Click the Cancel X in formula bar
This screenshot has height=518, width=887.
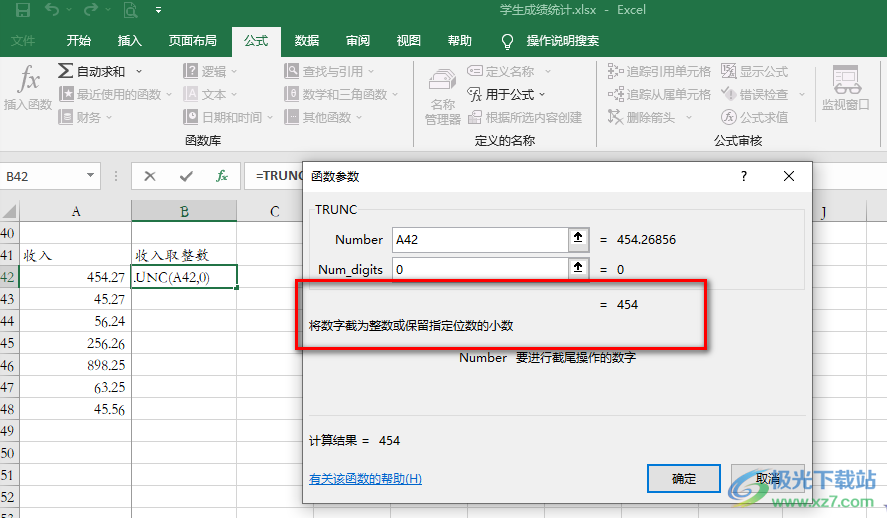[x=150, y=176]
